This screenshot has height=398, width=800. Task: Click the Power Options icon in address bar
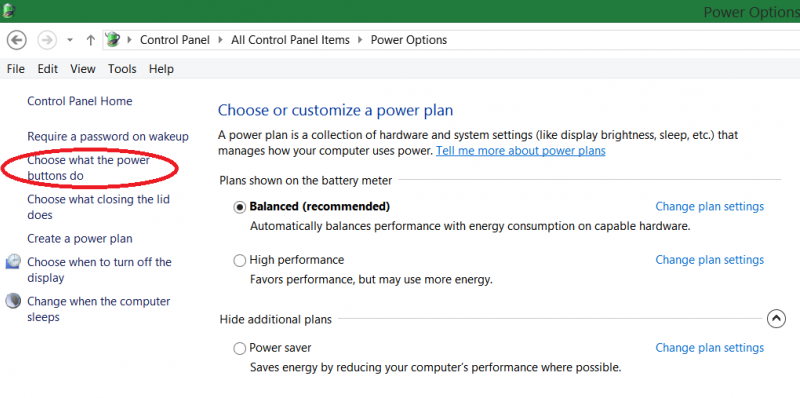tap(113, 40)
